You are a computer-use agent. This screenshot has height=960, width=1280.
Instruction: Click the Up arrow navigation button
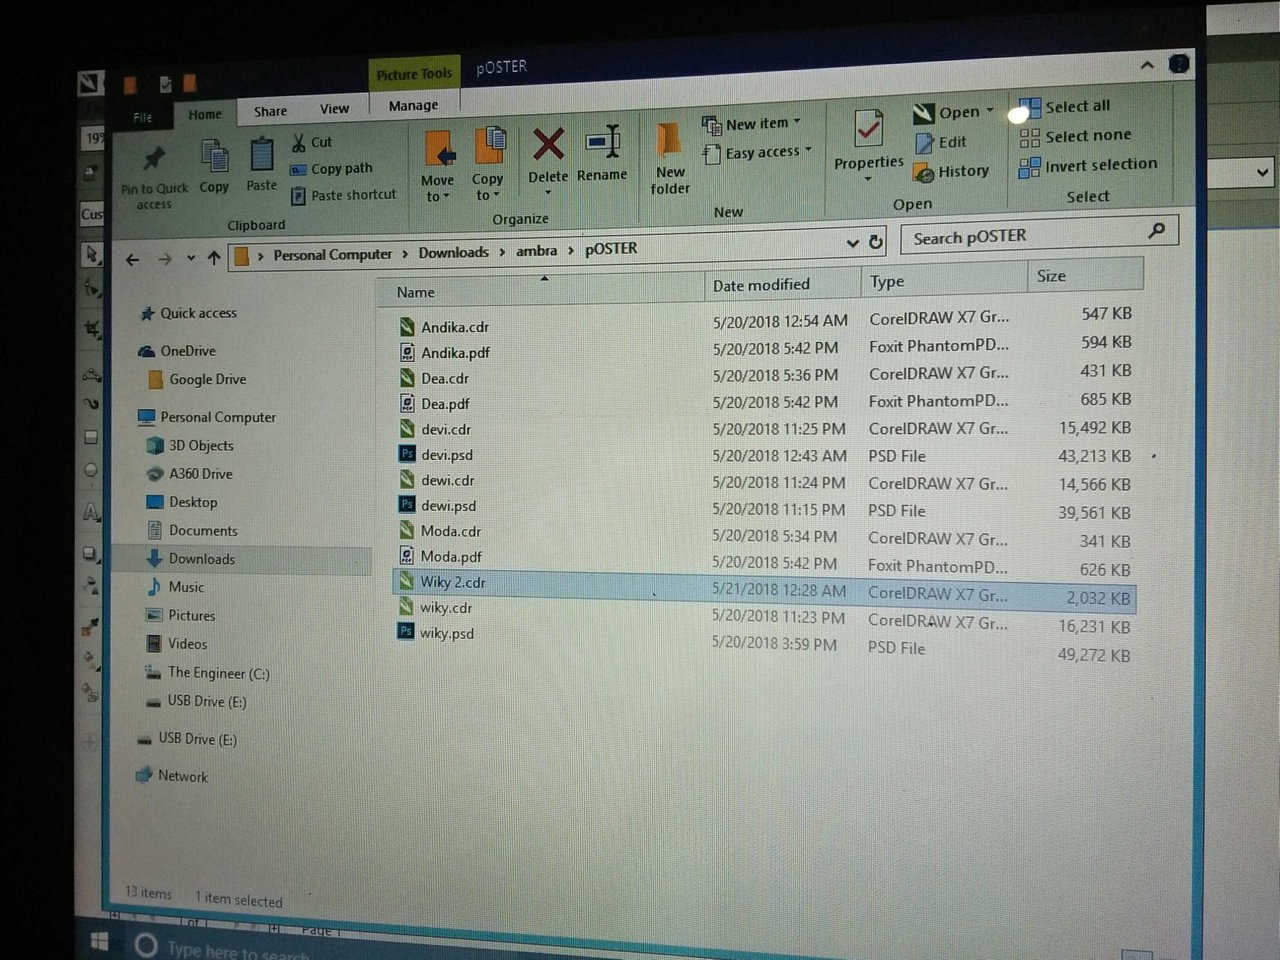coord(214,258)
